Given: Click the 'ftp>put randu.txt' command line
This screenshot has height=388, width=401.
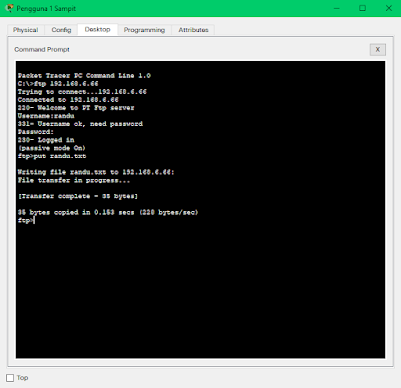Looking at the screenshot, I should click(52, 156).
